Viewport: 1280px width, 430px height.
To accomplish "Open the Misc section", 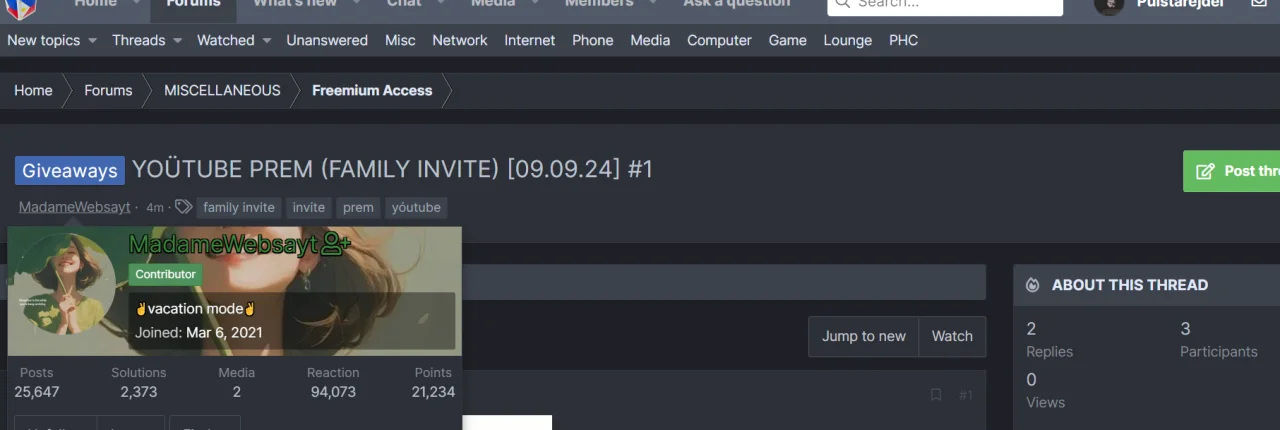I will click(x=400, y=40).
